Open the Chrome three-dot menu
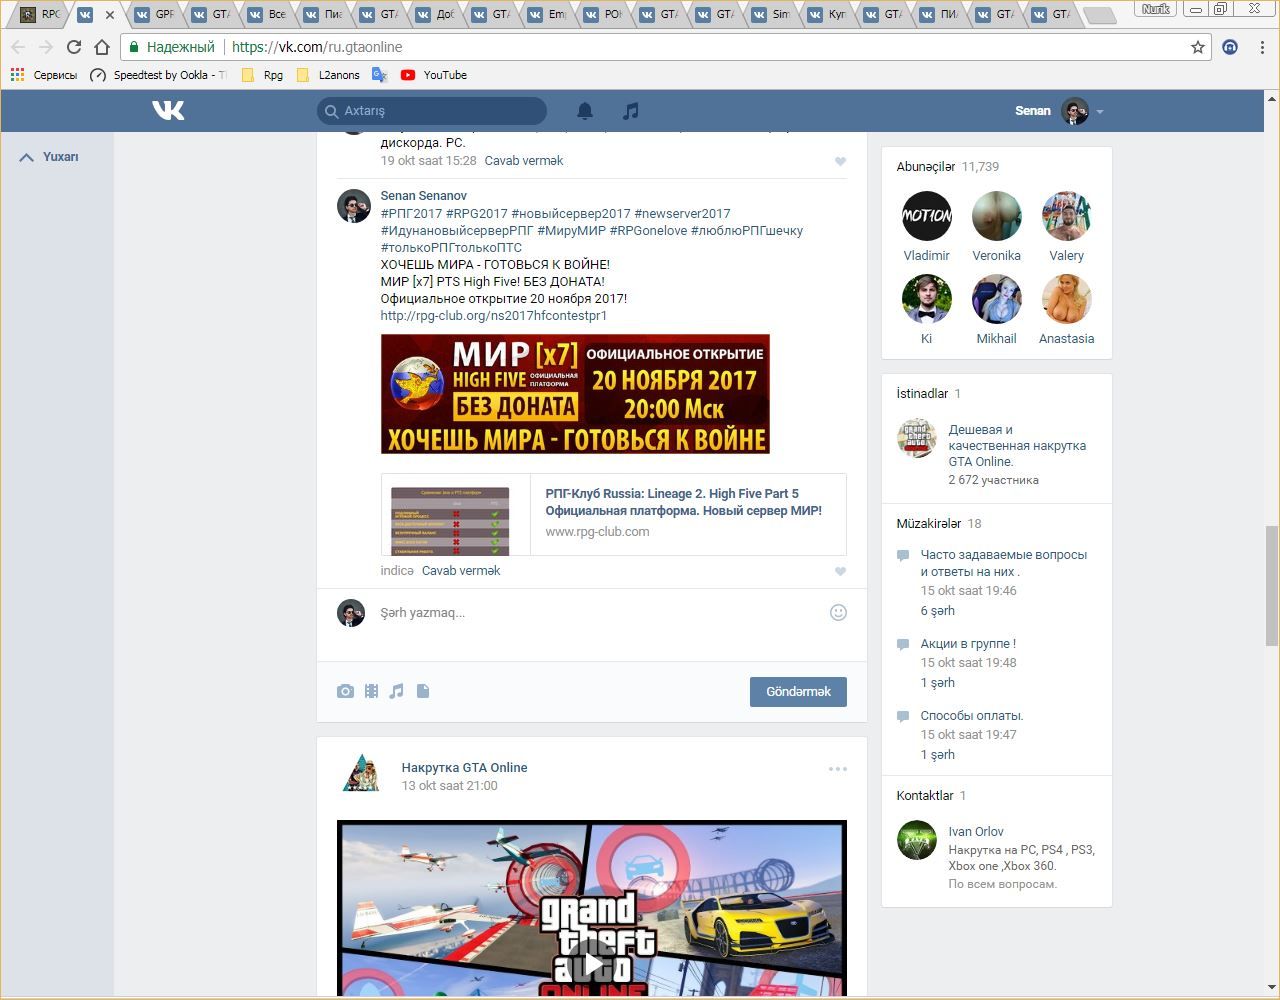This screenshot has height=1000, width=1280. (1263, 47)
